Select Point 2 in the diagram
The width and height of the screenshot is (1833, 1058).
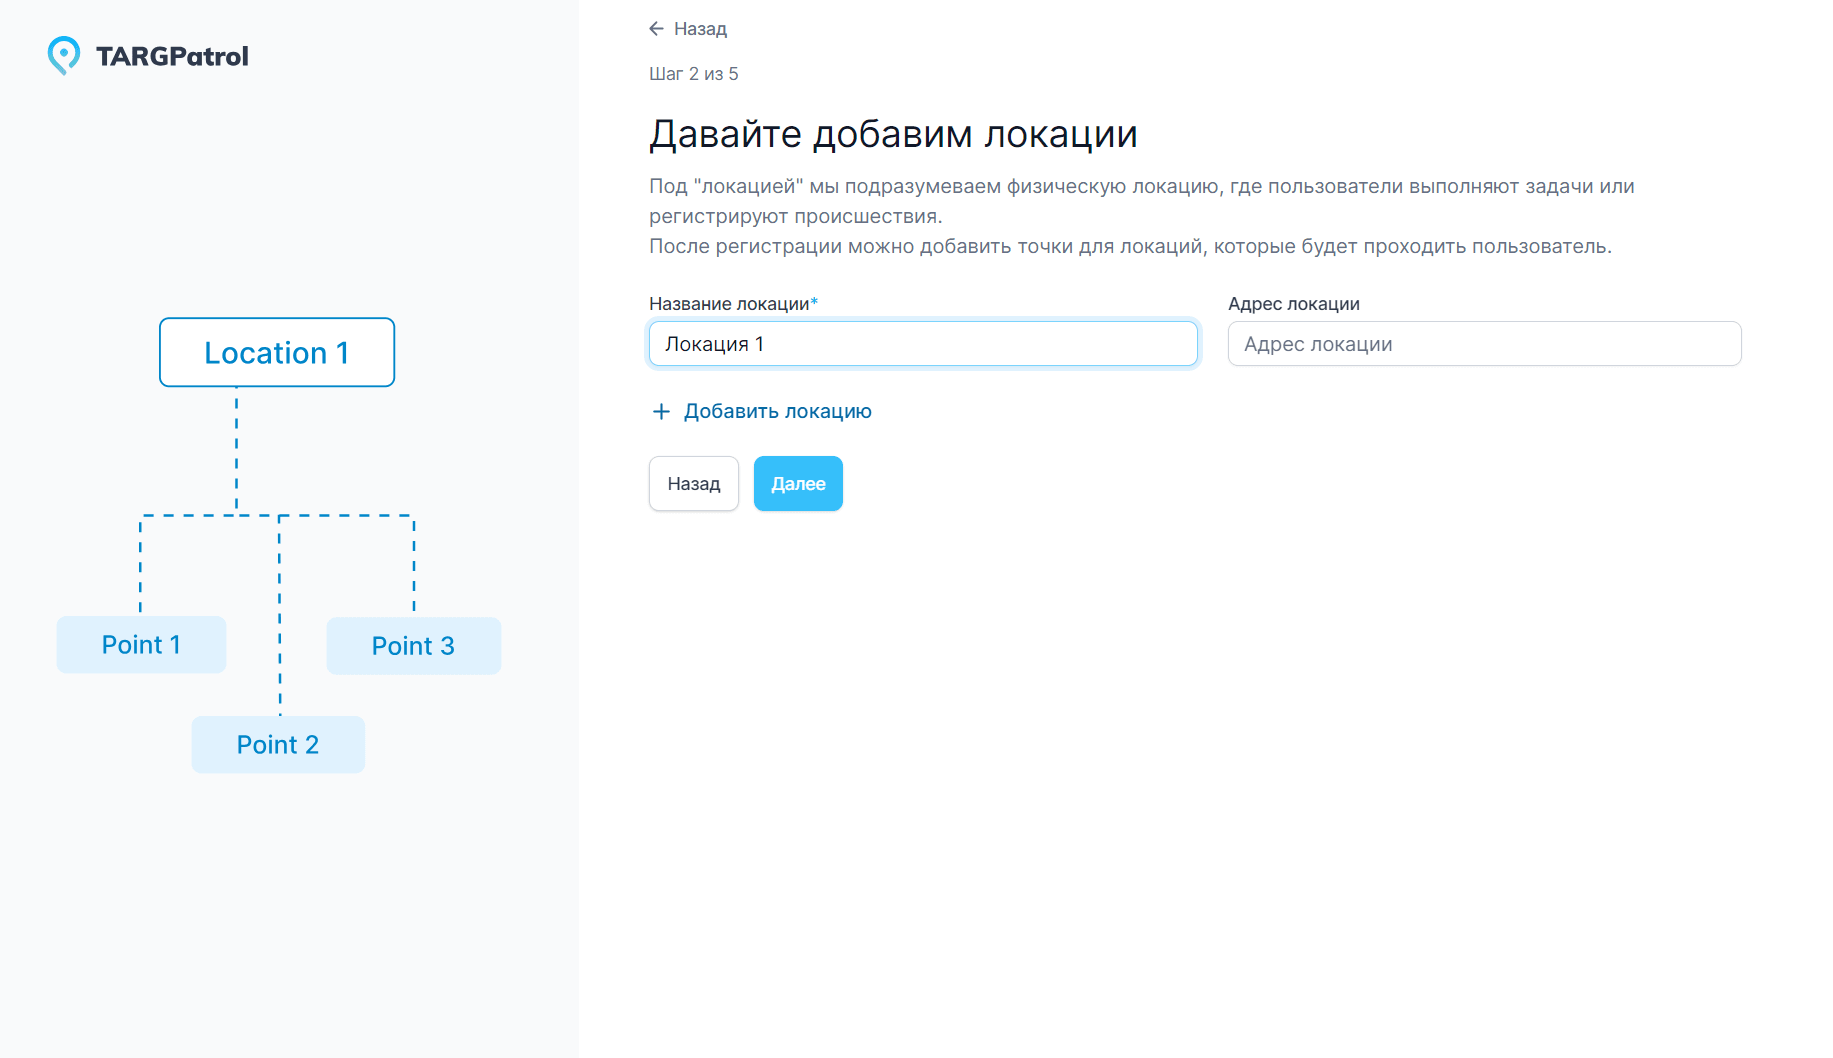[278, 744]
